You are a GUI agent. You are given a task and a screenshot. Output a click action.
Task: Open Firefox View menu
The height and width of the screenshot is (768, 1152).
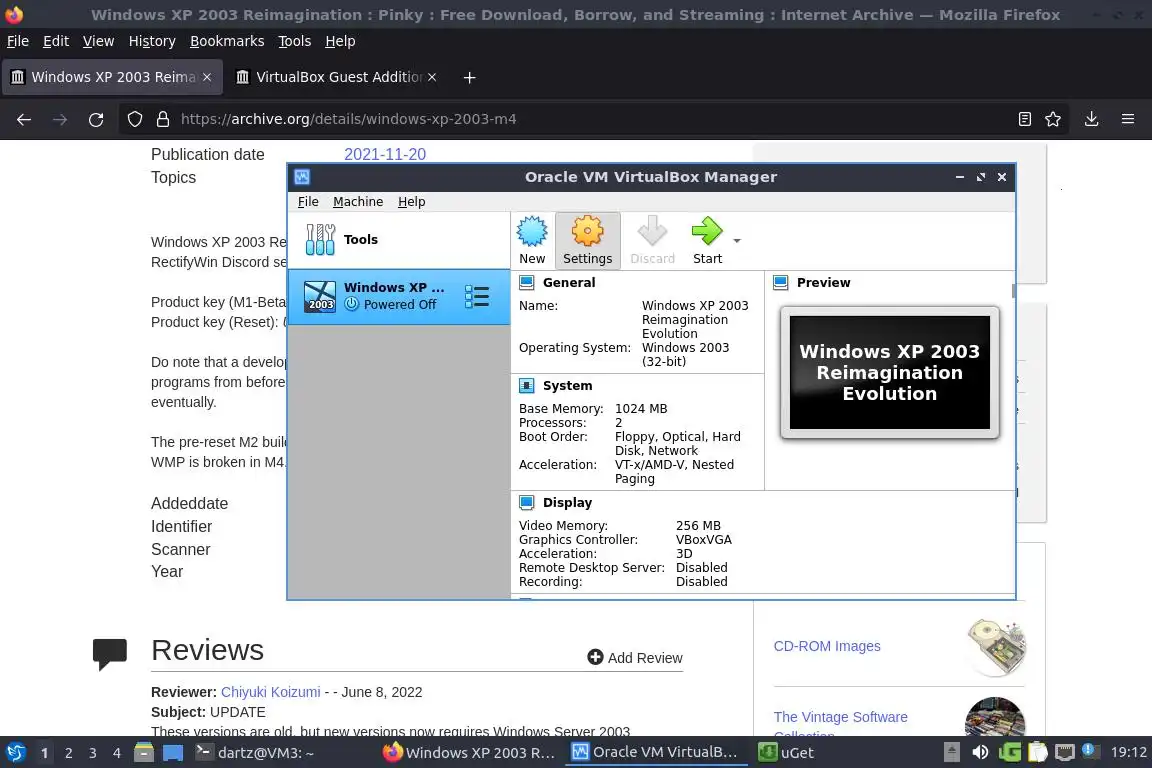point(98,41)
